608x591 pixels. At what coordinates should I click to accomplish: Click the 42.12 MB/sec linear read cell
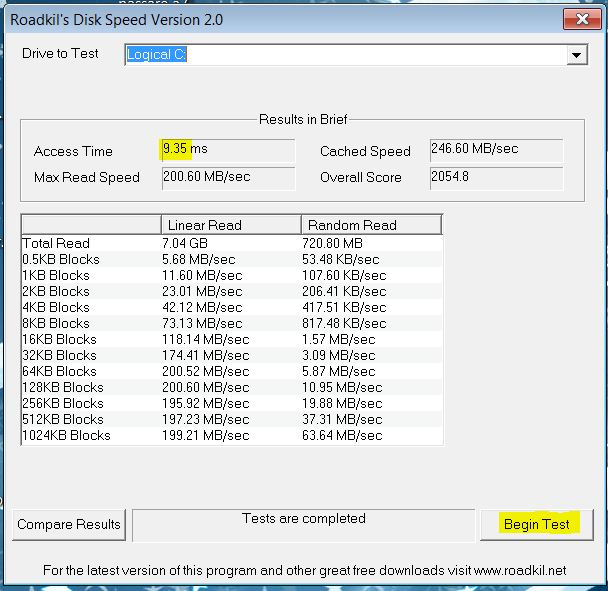[202, 307]
